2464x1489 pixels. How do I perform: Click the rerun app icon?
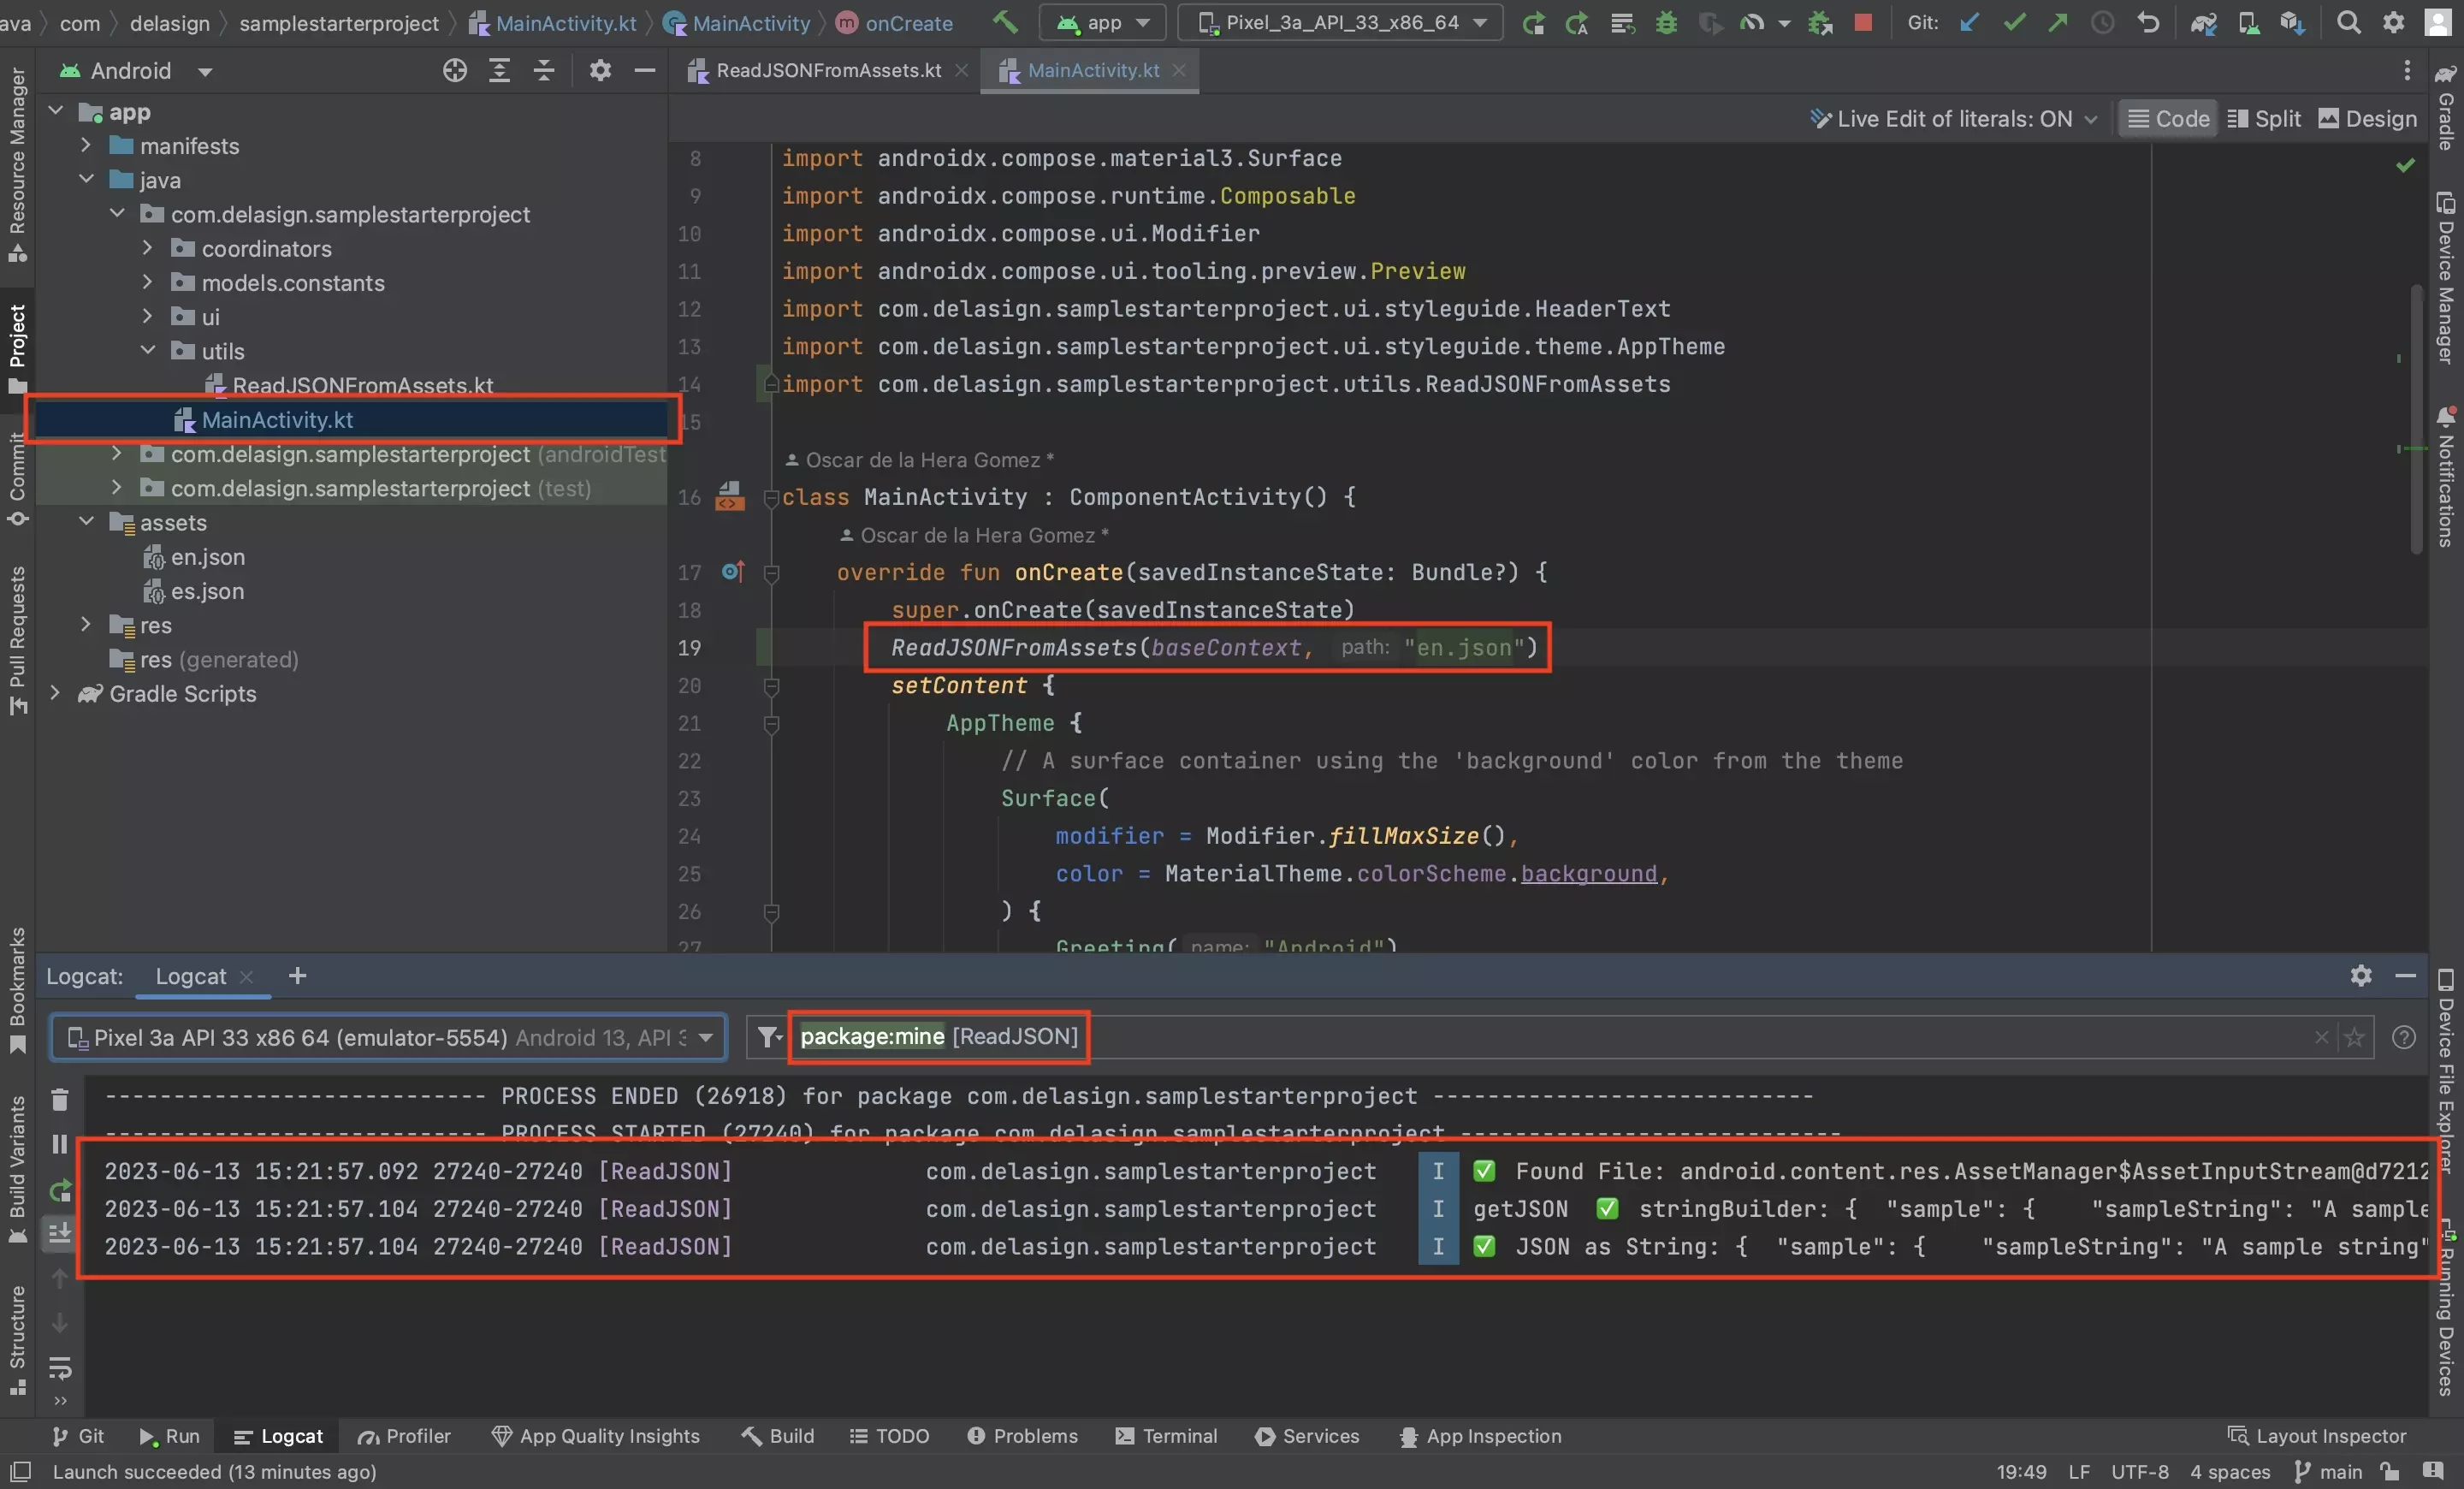pos(1533,22)
